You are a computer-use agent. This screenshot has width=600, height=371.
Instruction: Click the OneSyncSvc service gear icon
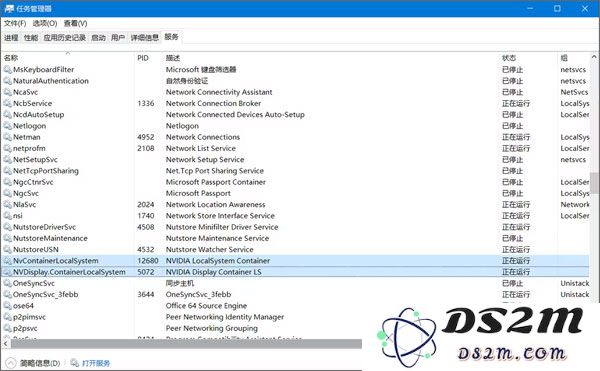click(x=7, y=283)
